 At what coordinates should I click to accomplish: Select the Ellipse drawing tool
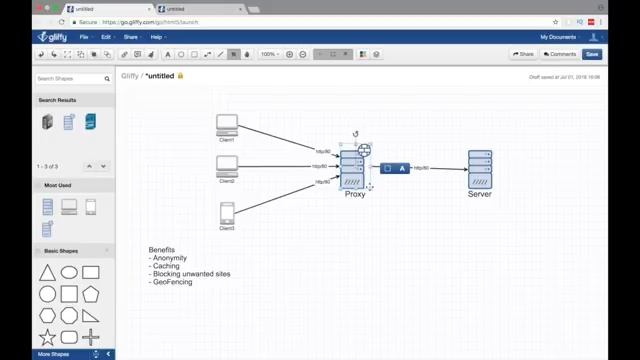(181, 54)
